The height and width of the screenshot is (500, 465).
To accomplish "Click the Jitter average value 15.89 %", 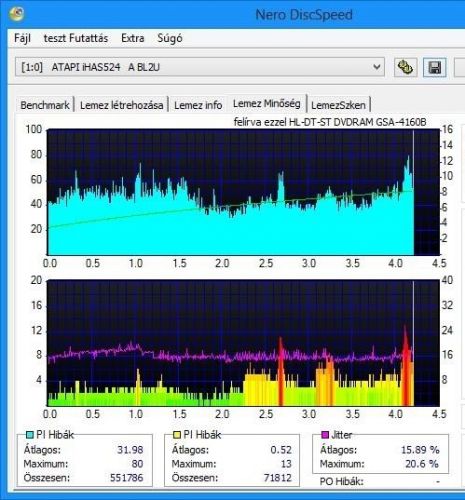I will (420, 450).
